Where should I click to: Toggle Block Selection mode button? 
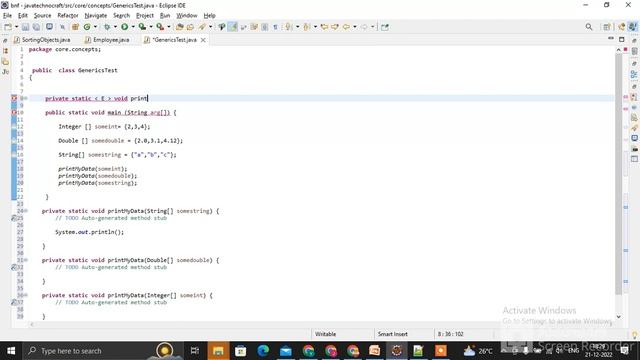pos(264,27)
